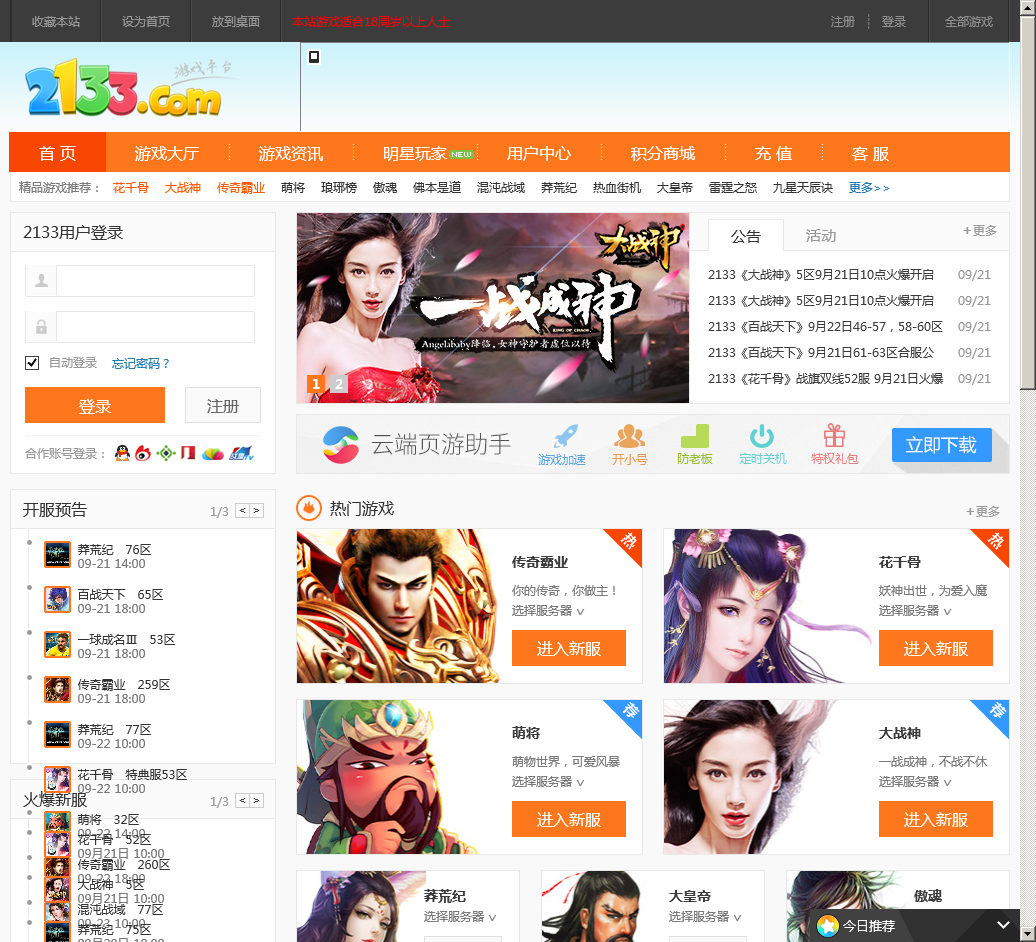Switch to the 活动 tab
The width and height of the screenshot is (1036, 942).
821,236
